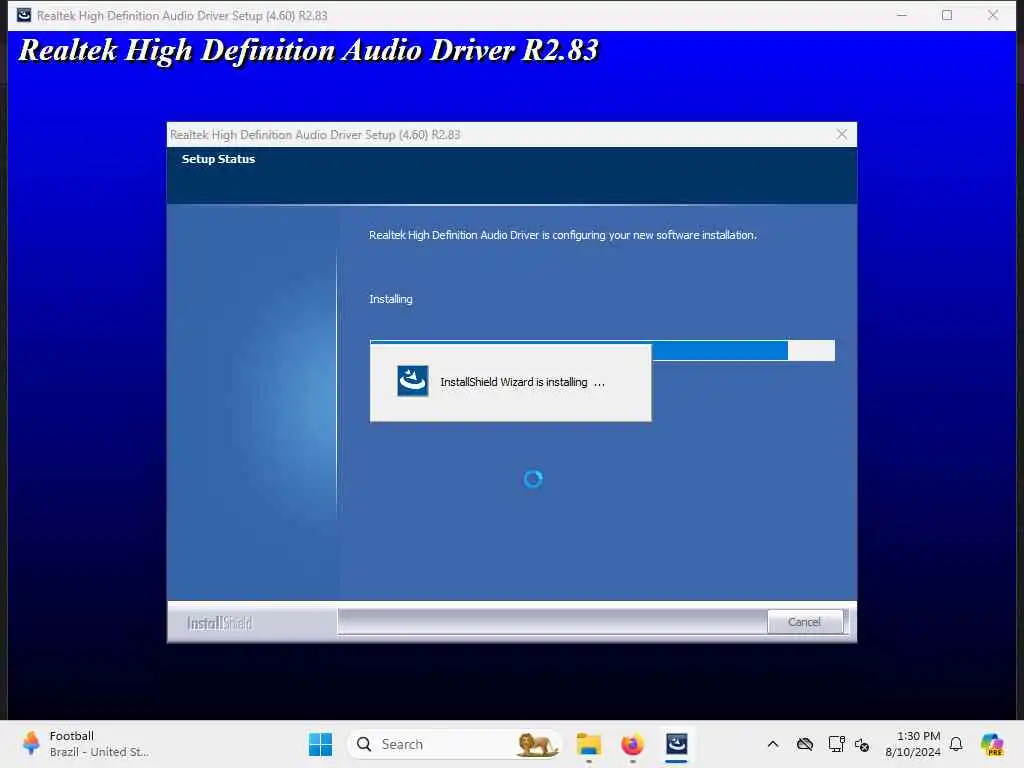
Task: Open network display tray icon
Action: tap(836, 744)
